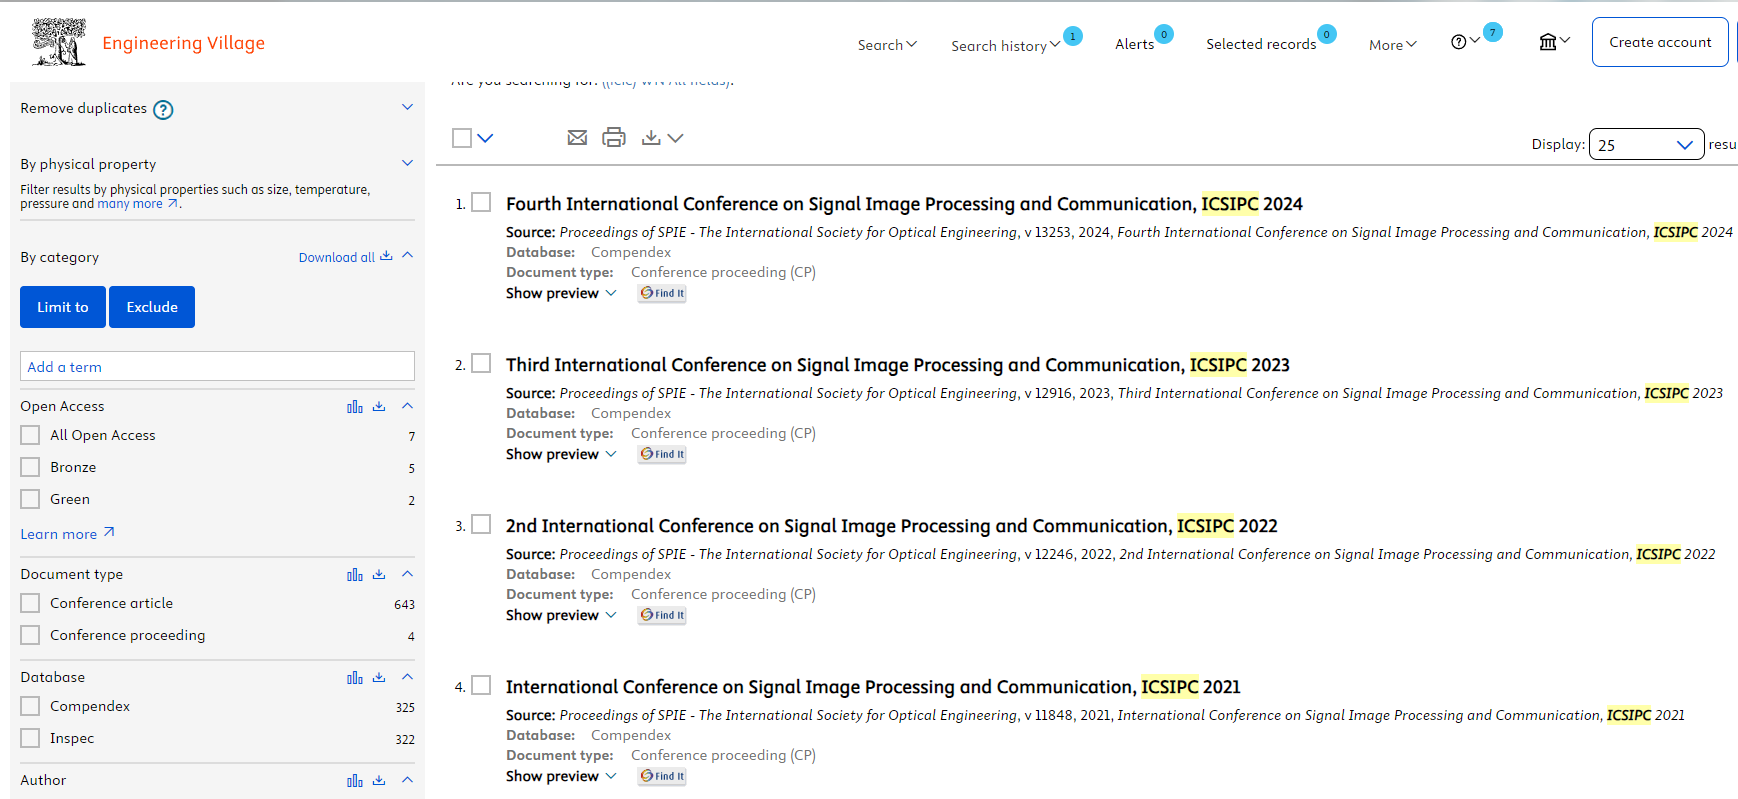
Task: Show Document type bar chart icon
Action: [x=355, y=575]
